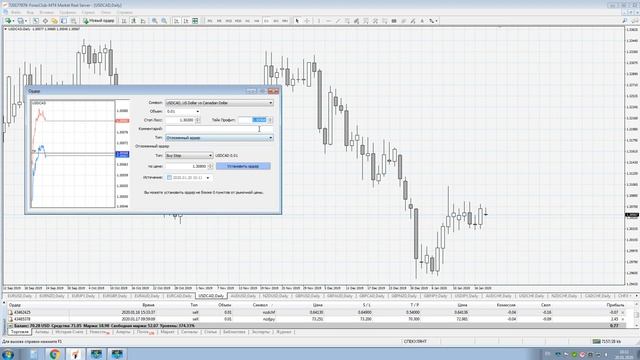Open the GBPCAD,Daily chart tab
Screen dimensions: 640x360
pos(372,296)
